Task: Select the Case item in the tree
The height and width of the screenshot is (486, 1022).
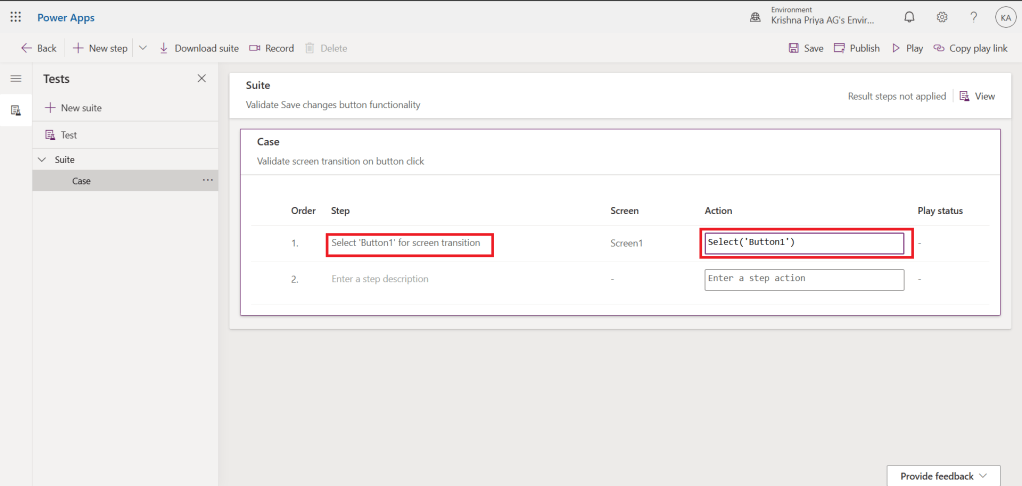Action: (x=82, y=181)
